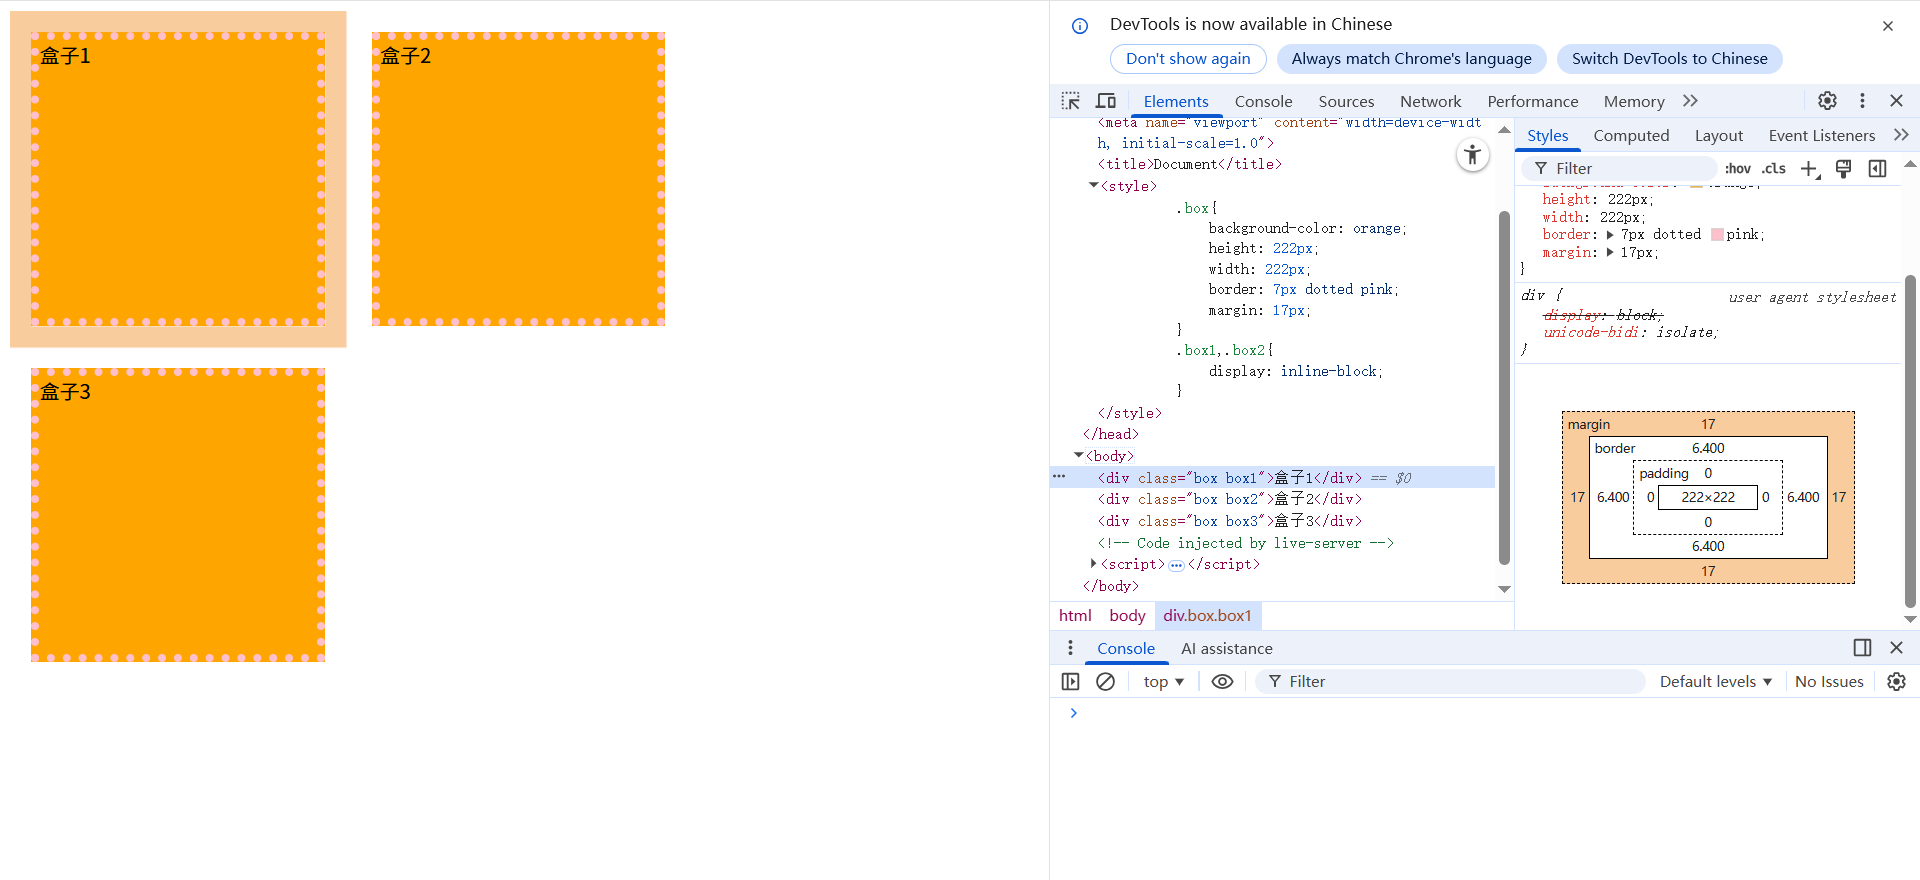Screen dimensions: 1920x880
Task: Open console settings gear icon
Action: (x=1896, y=682)
